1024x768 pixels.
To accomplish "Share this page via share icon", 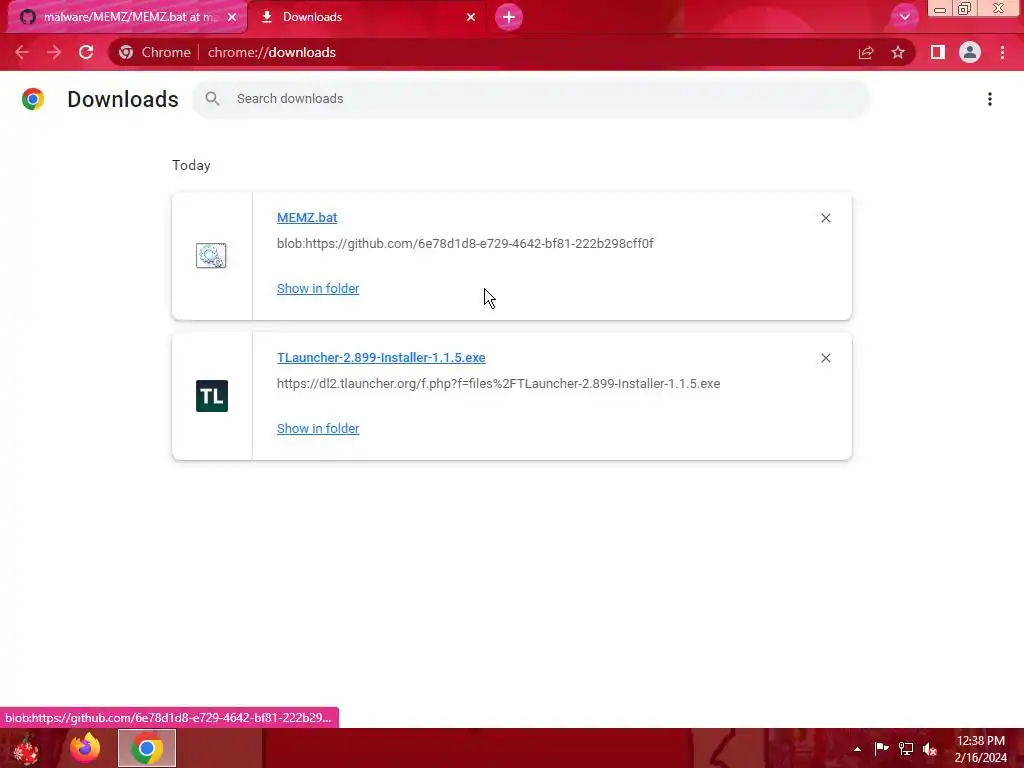I will pos(866,52).
